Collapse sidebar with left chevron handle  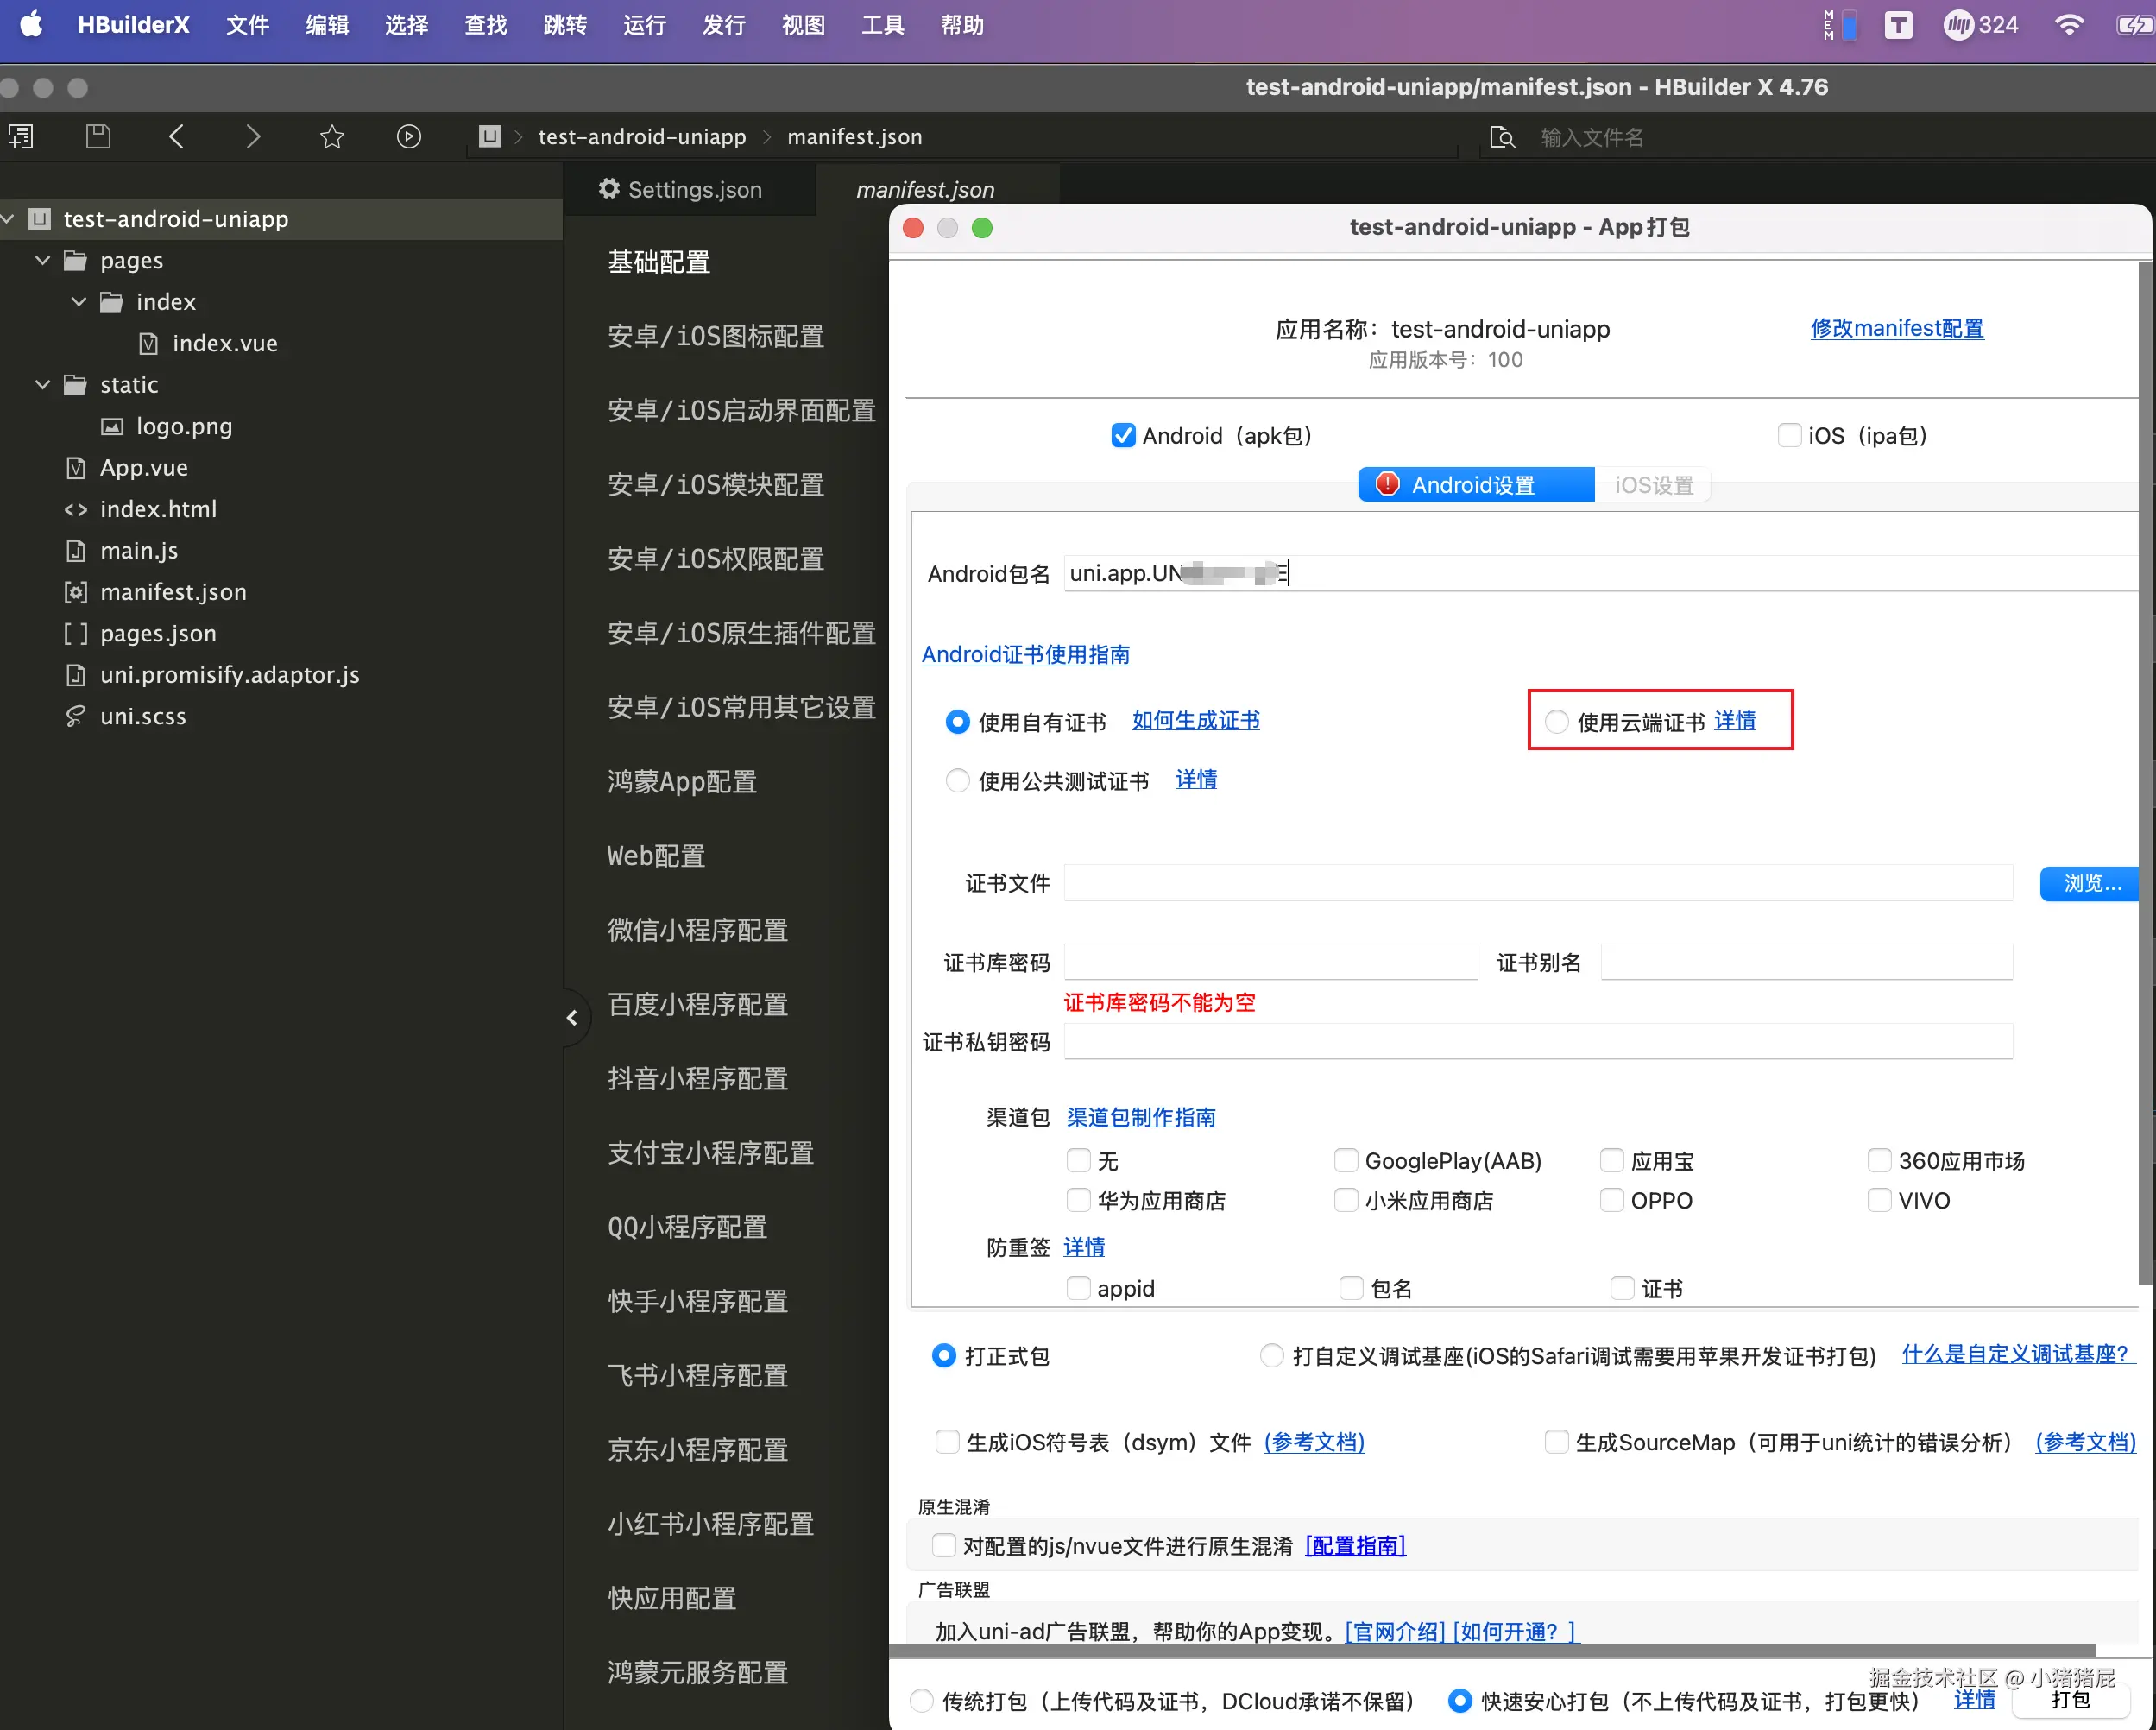pyautogui.click(x=572, y=1018)
